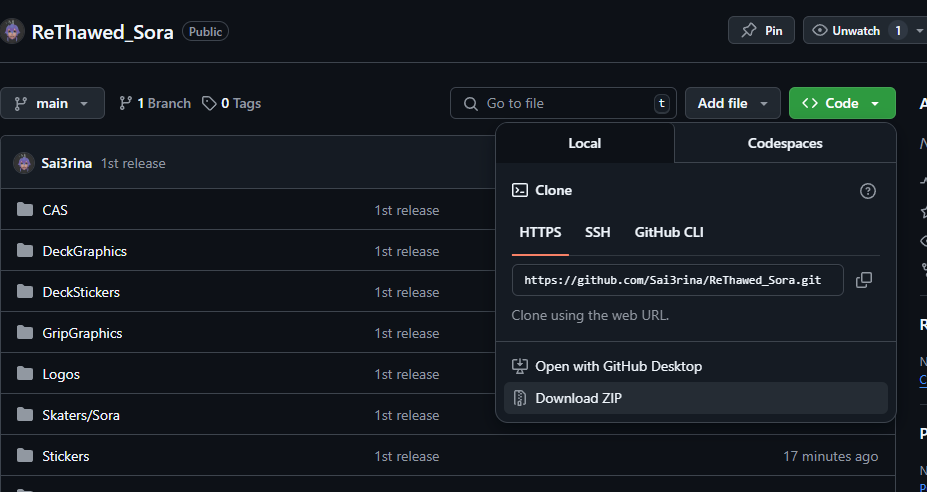Click the repository owner avatar by ReThawed_Sora

(13, 31)
